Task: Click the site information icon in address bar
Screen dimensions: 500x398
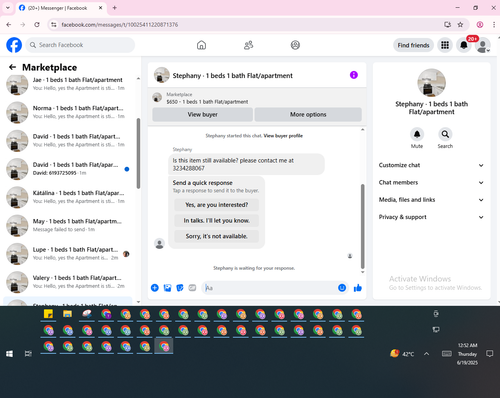Action: tap(54, 25)
